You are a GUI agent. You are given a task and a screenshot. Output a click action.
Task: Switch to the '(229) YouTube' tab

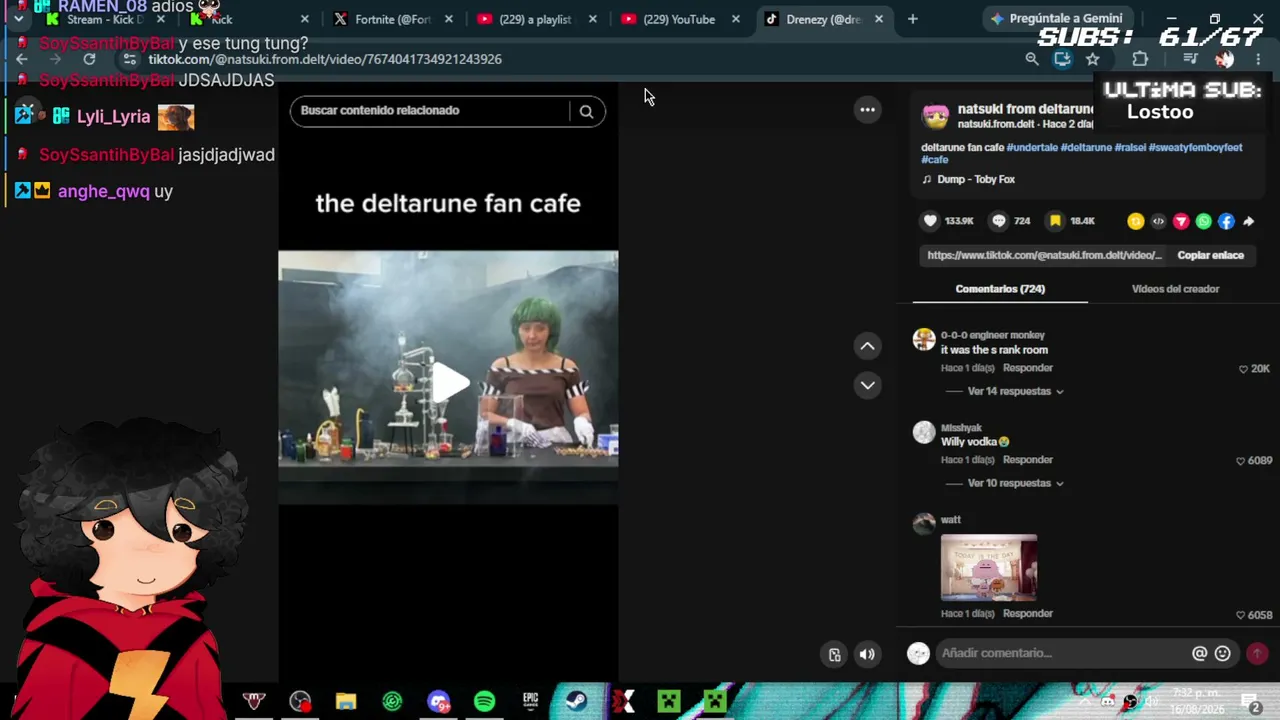click(671, 19)
